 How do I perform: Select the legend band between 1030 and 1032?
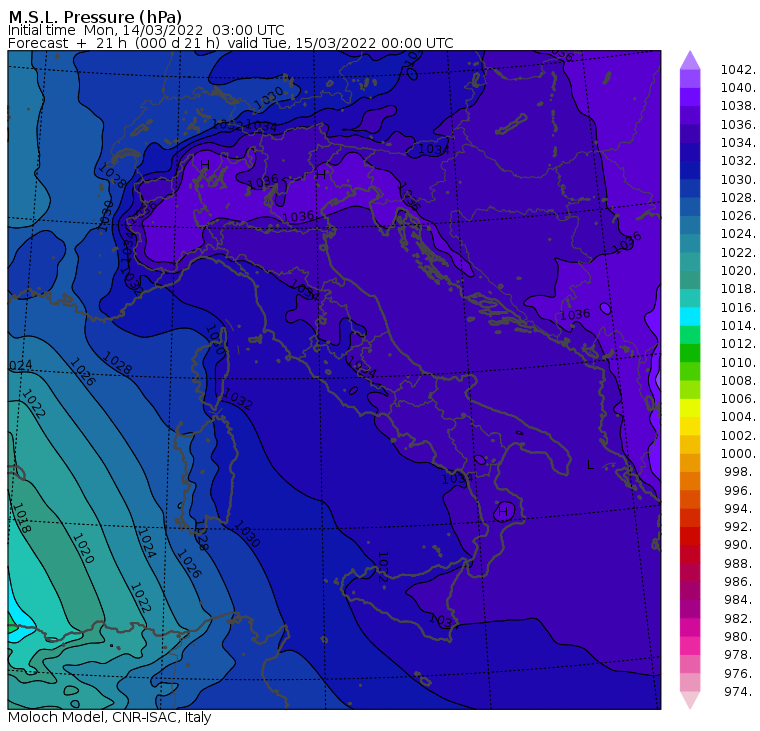point(690,170)
